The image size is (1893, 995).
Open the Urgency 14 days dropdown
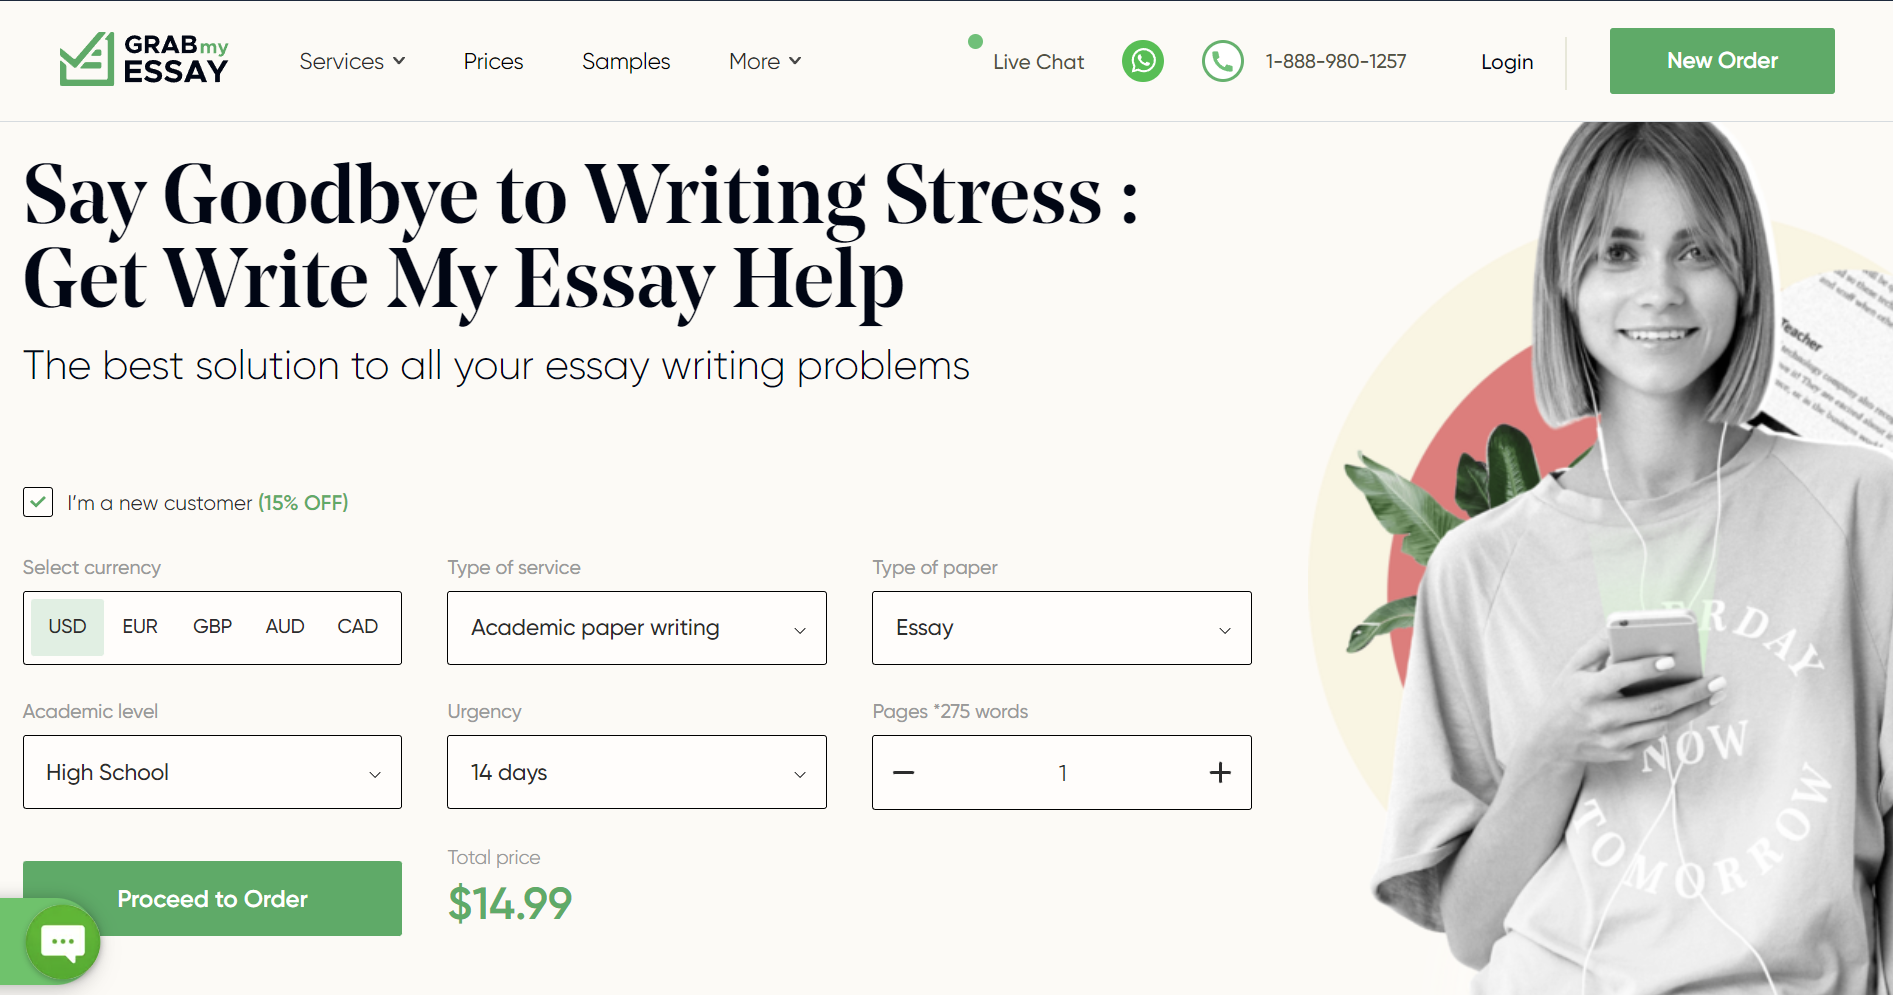pos(637,772)
